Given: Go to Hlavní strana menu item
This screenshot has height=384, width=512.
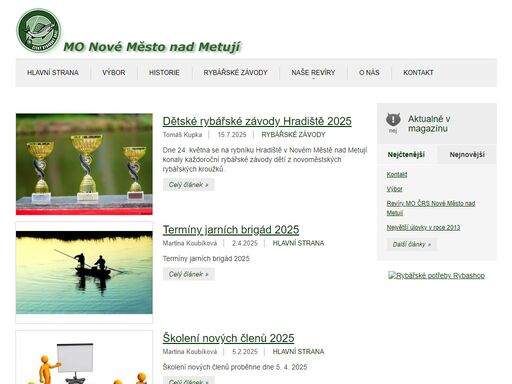Looking at the screenshot, I should (x=53, y=73).
